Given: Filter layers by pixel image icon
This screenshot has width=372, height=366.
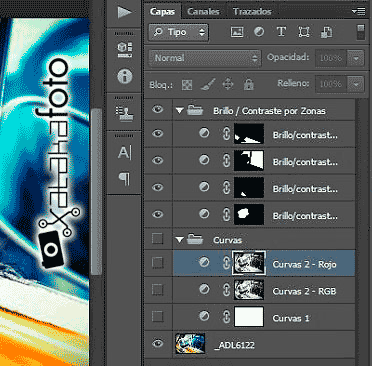Looking at the screenshot, I should 237,32.
